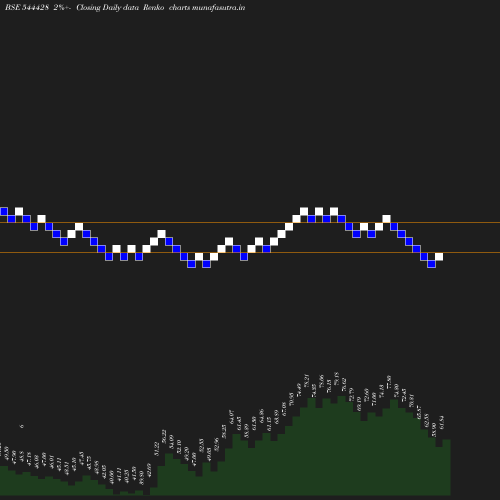The height and width of the screenshot is (500, 500).
Task: Select the 79.18 peak price label
Action: (337, 379)
